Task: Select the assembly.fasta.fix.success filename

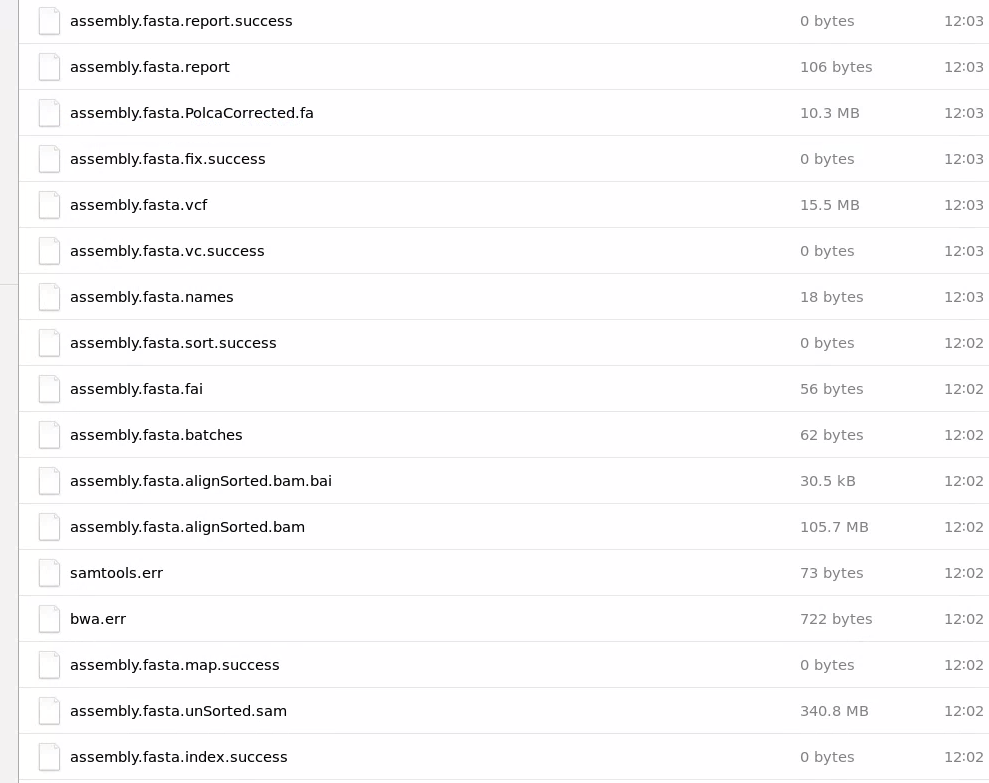Action: 168,159
